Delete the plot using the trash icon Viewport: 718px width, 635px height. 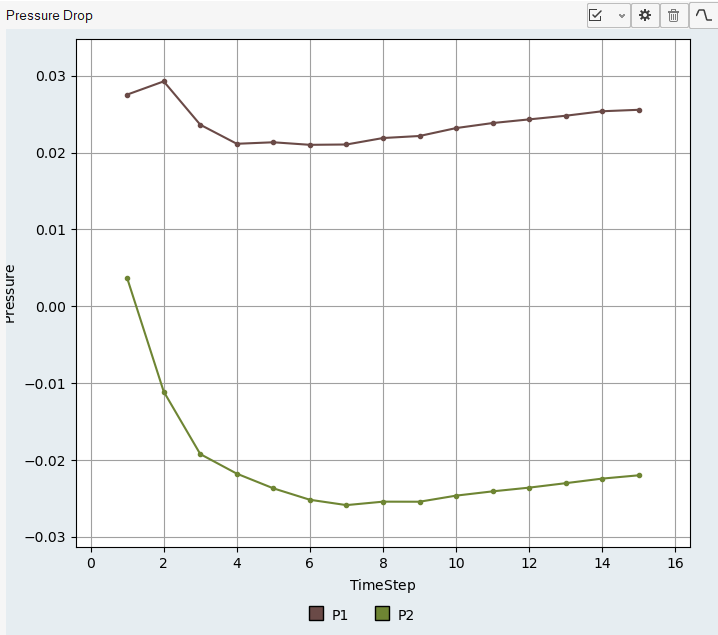point(673,16)
